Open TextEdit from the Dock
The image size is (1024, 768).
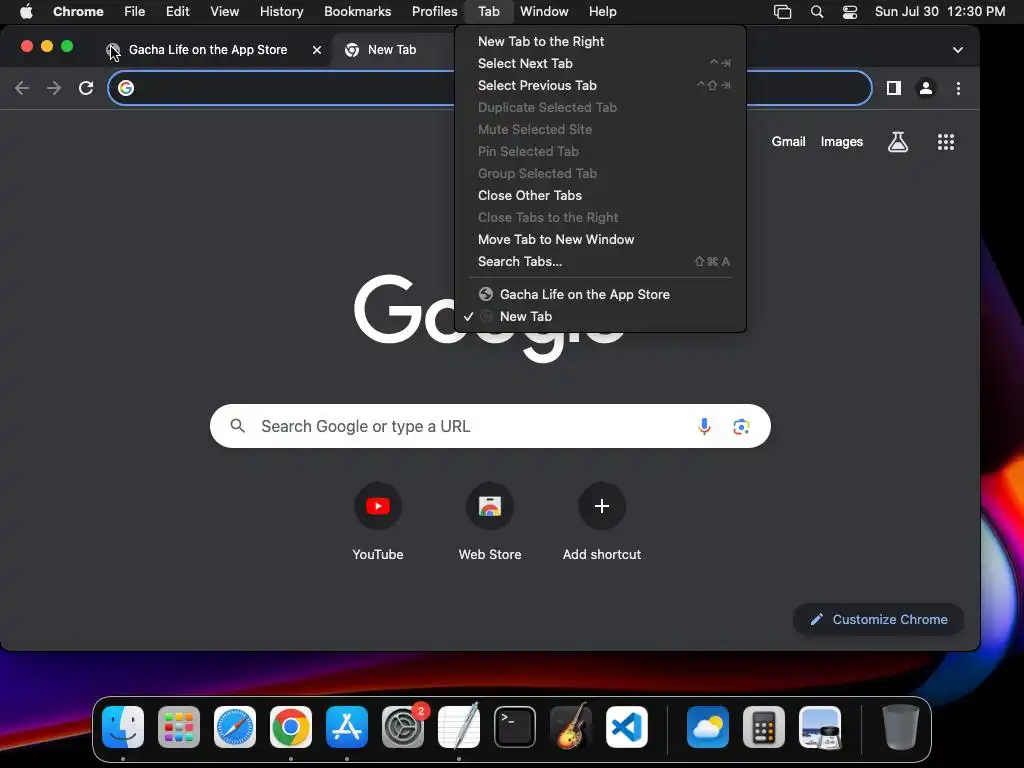pos(458,727)
